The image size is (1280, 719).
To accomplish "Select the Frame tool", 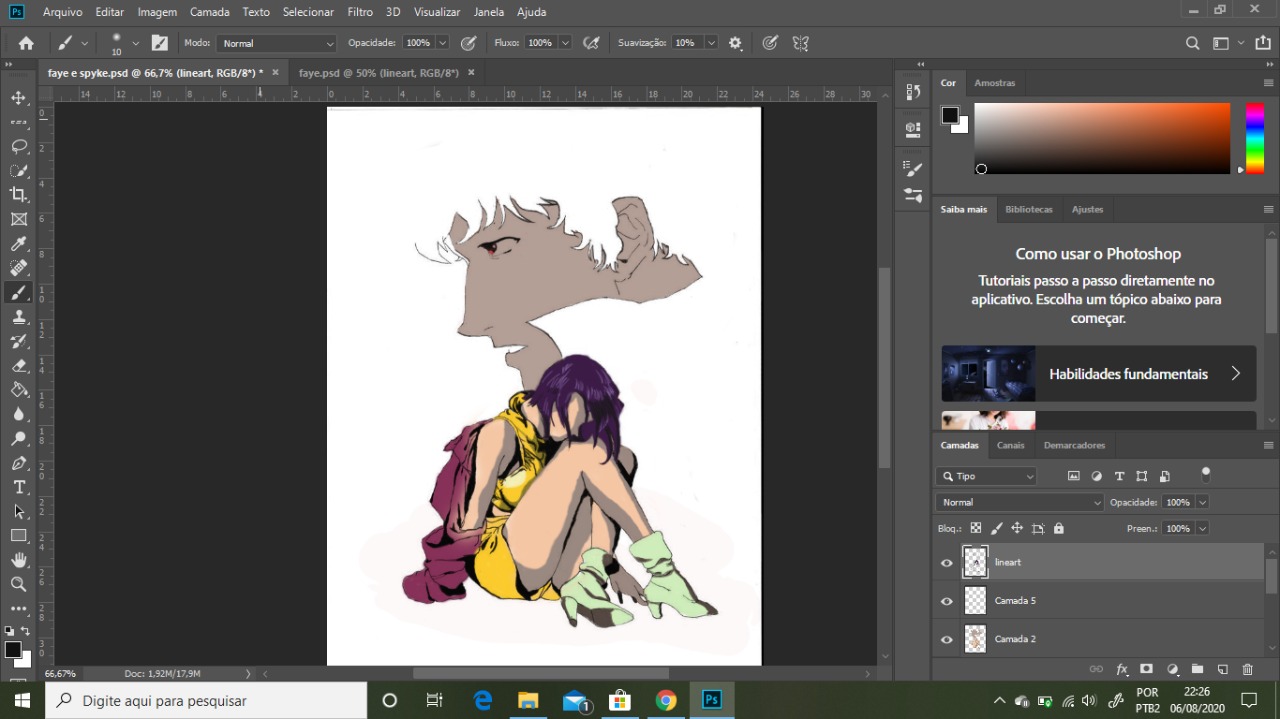I will click(x=18, y=219).
